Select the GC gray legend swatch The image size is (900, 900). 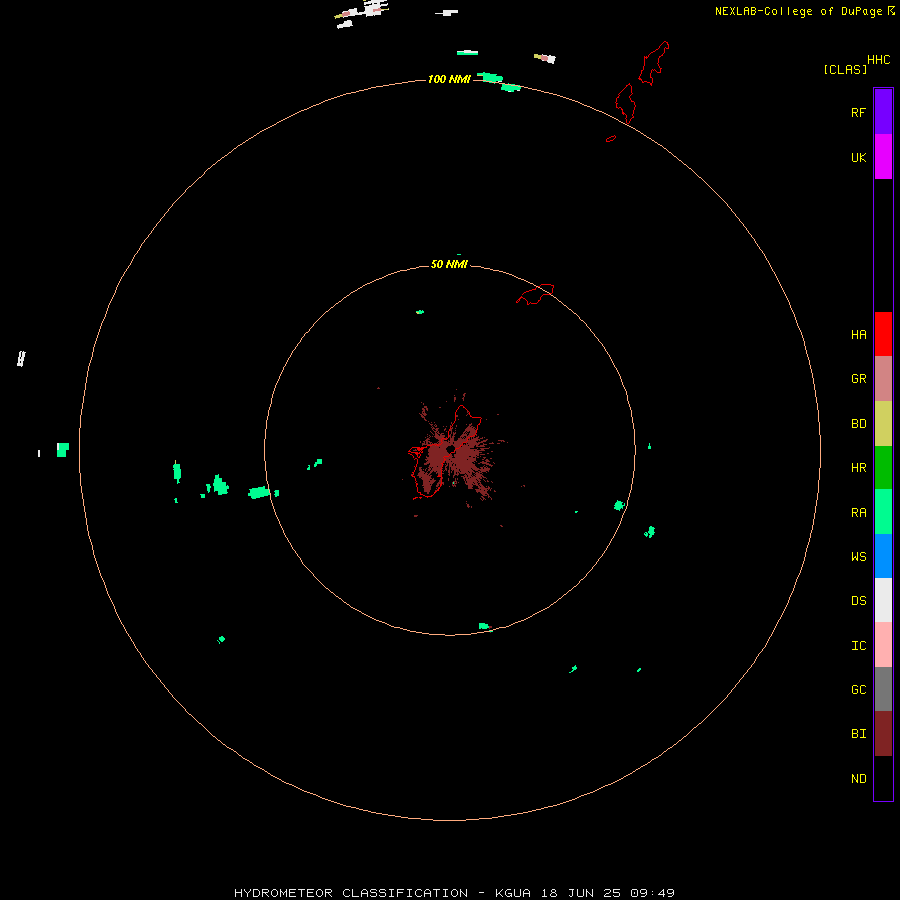coord(883,689)
